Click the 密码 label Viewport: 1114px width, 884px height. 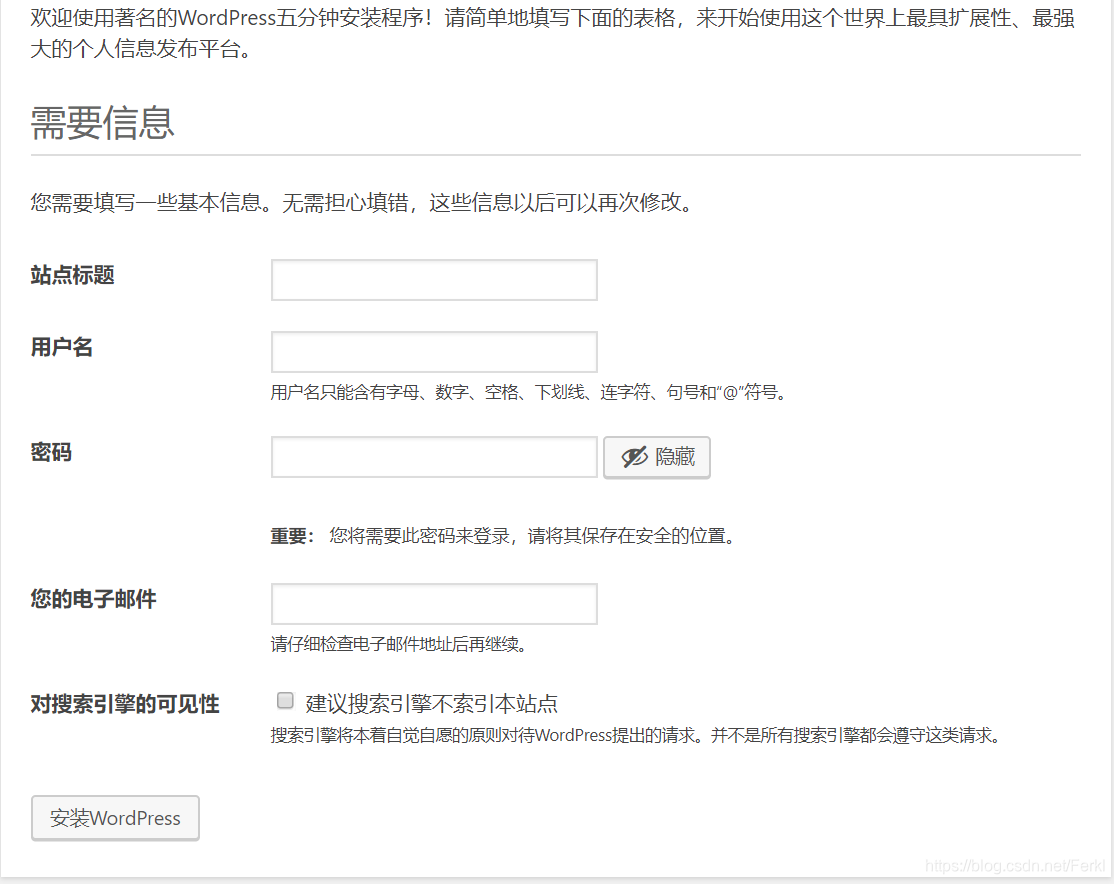[51, 452]
